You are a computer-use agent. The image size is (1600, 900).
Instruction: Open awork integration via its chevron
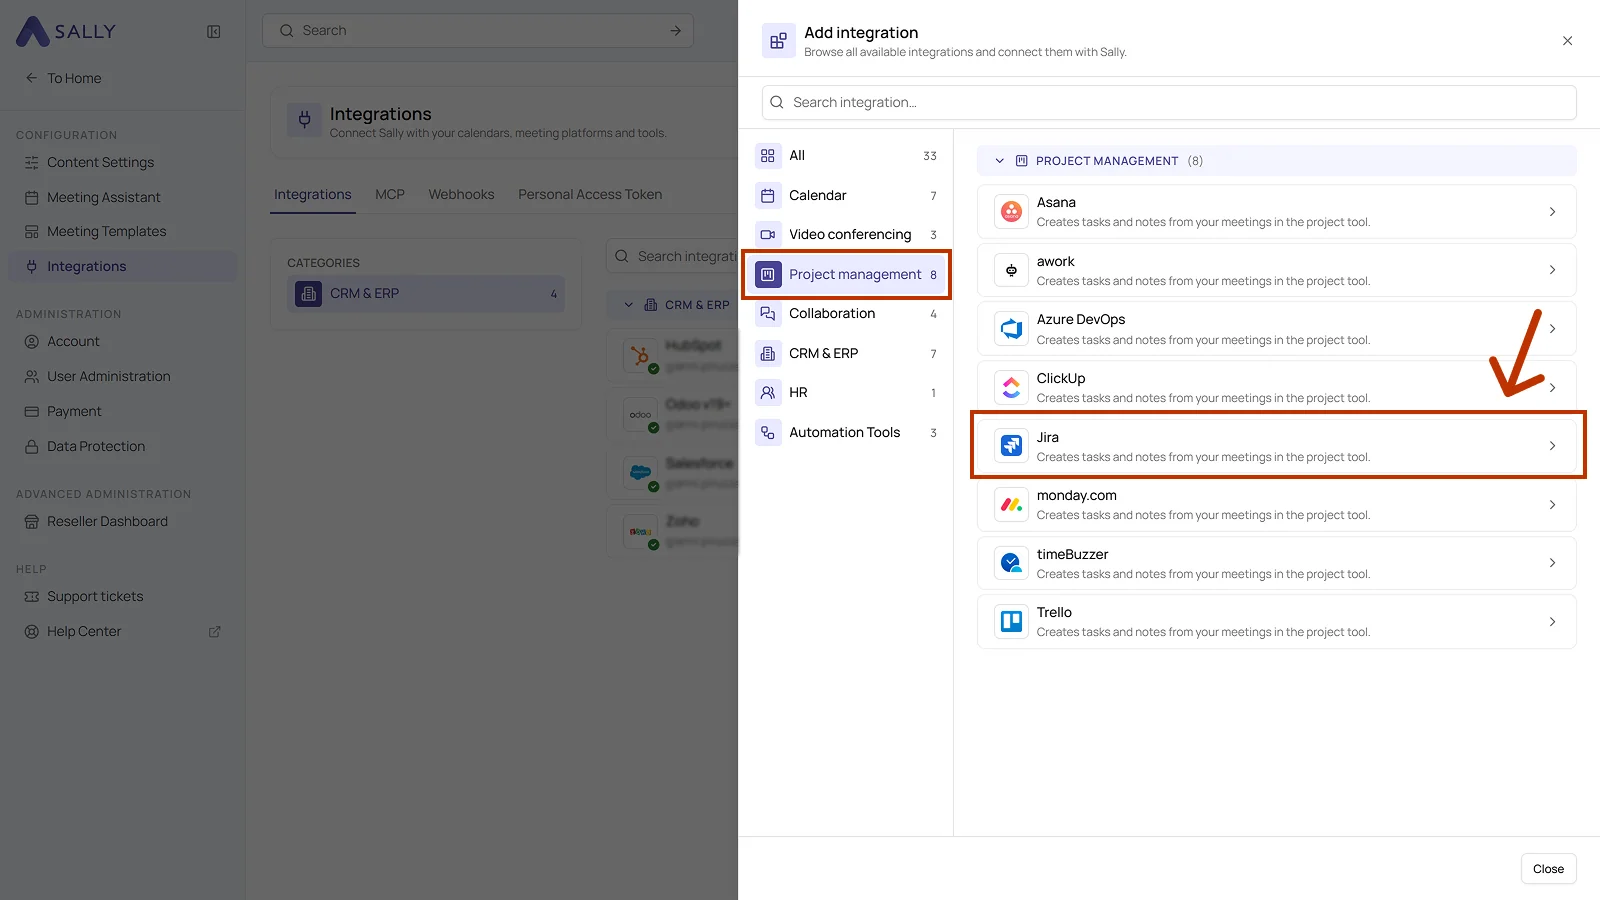tap(1552, 270)
